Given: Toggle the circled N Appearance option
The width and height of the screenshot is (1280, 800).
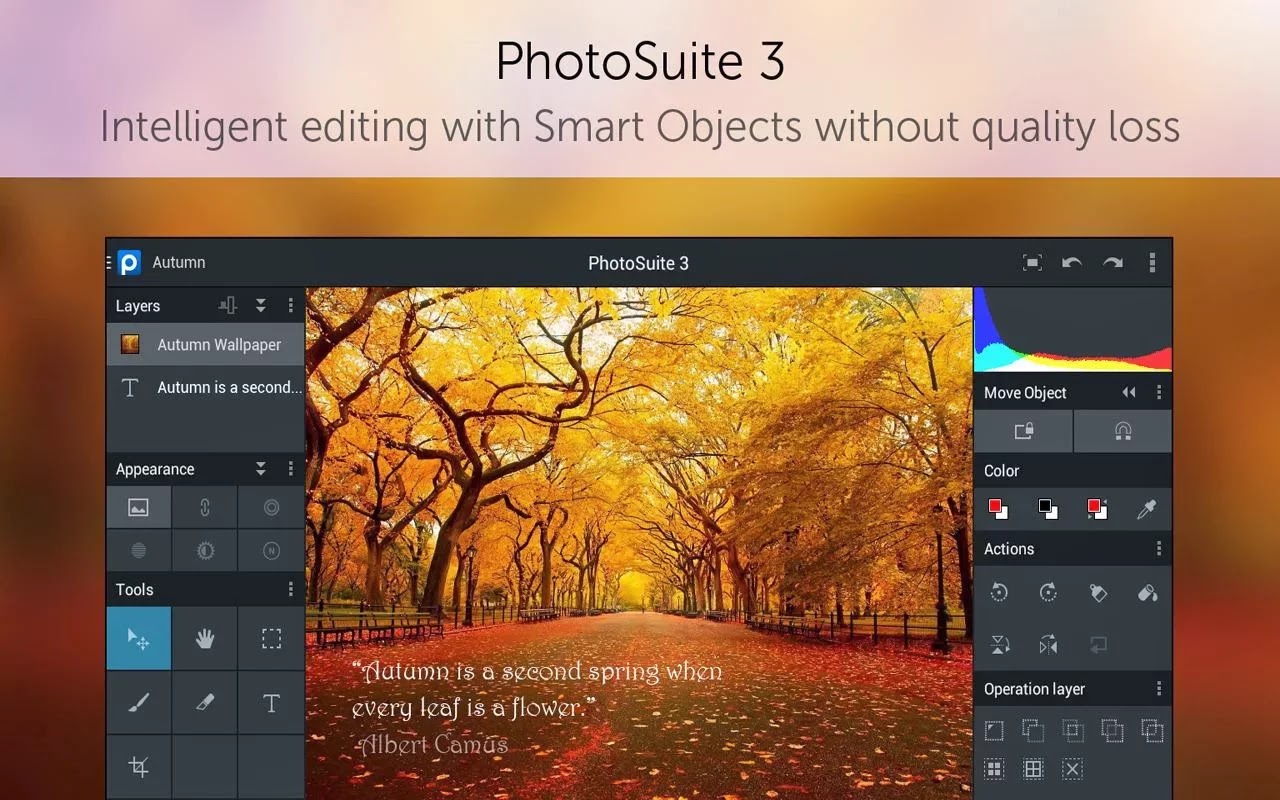Looking at the screenshot, I should [x=271, y=550].
